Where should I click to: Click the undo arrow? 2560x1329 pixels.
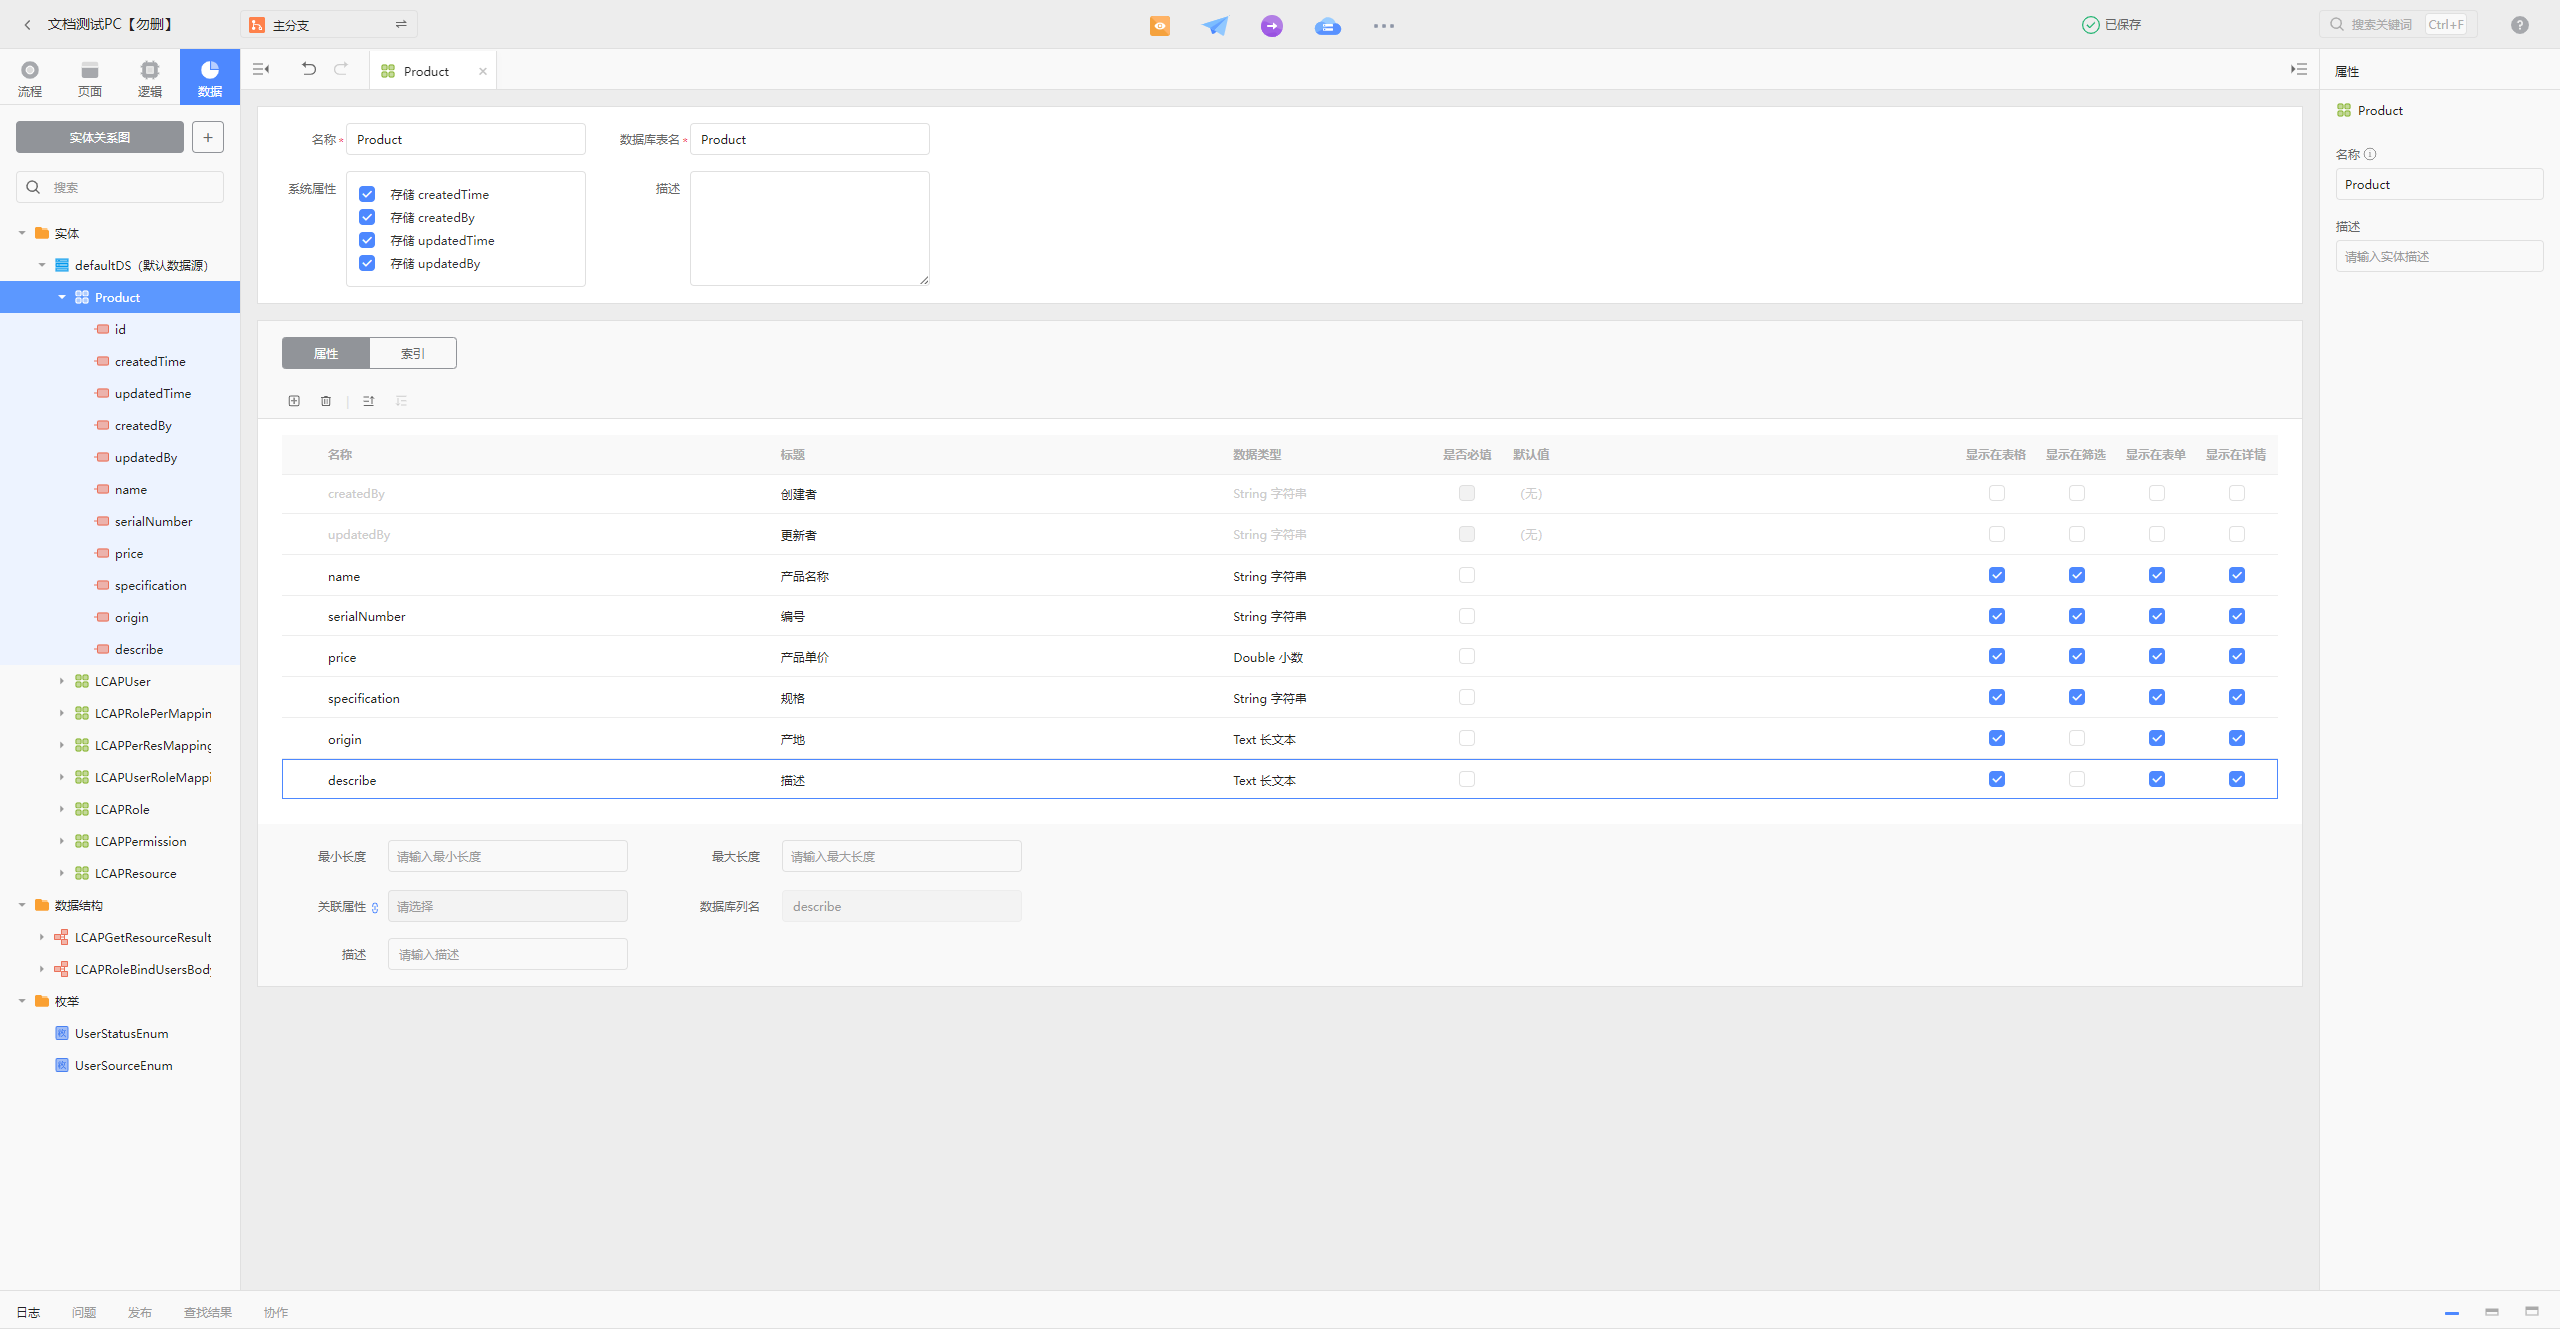click(x=309, y=69)
